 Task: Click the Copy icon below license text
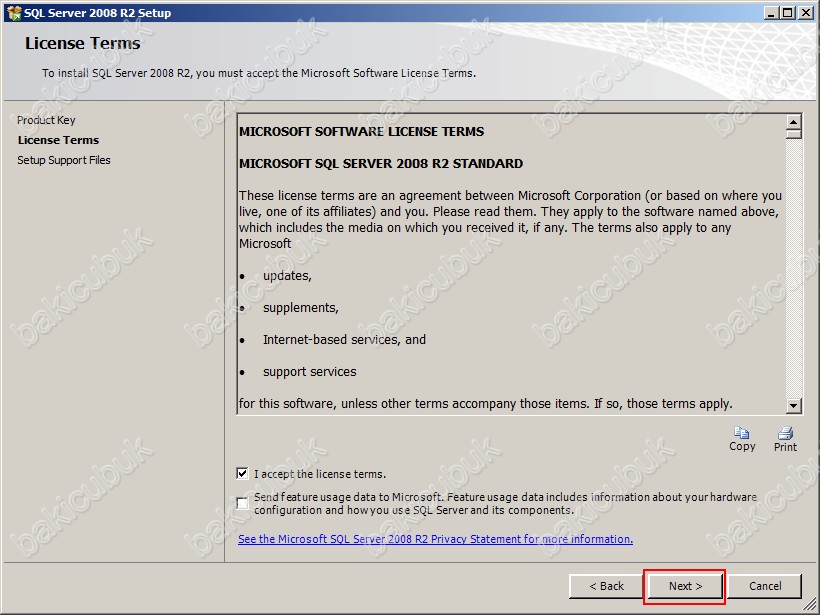coord(742,434)
